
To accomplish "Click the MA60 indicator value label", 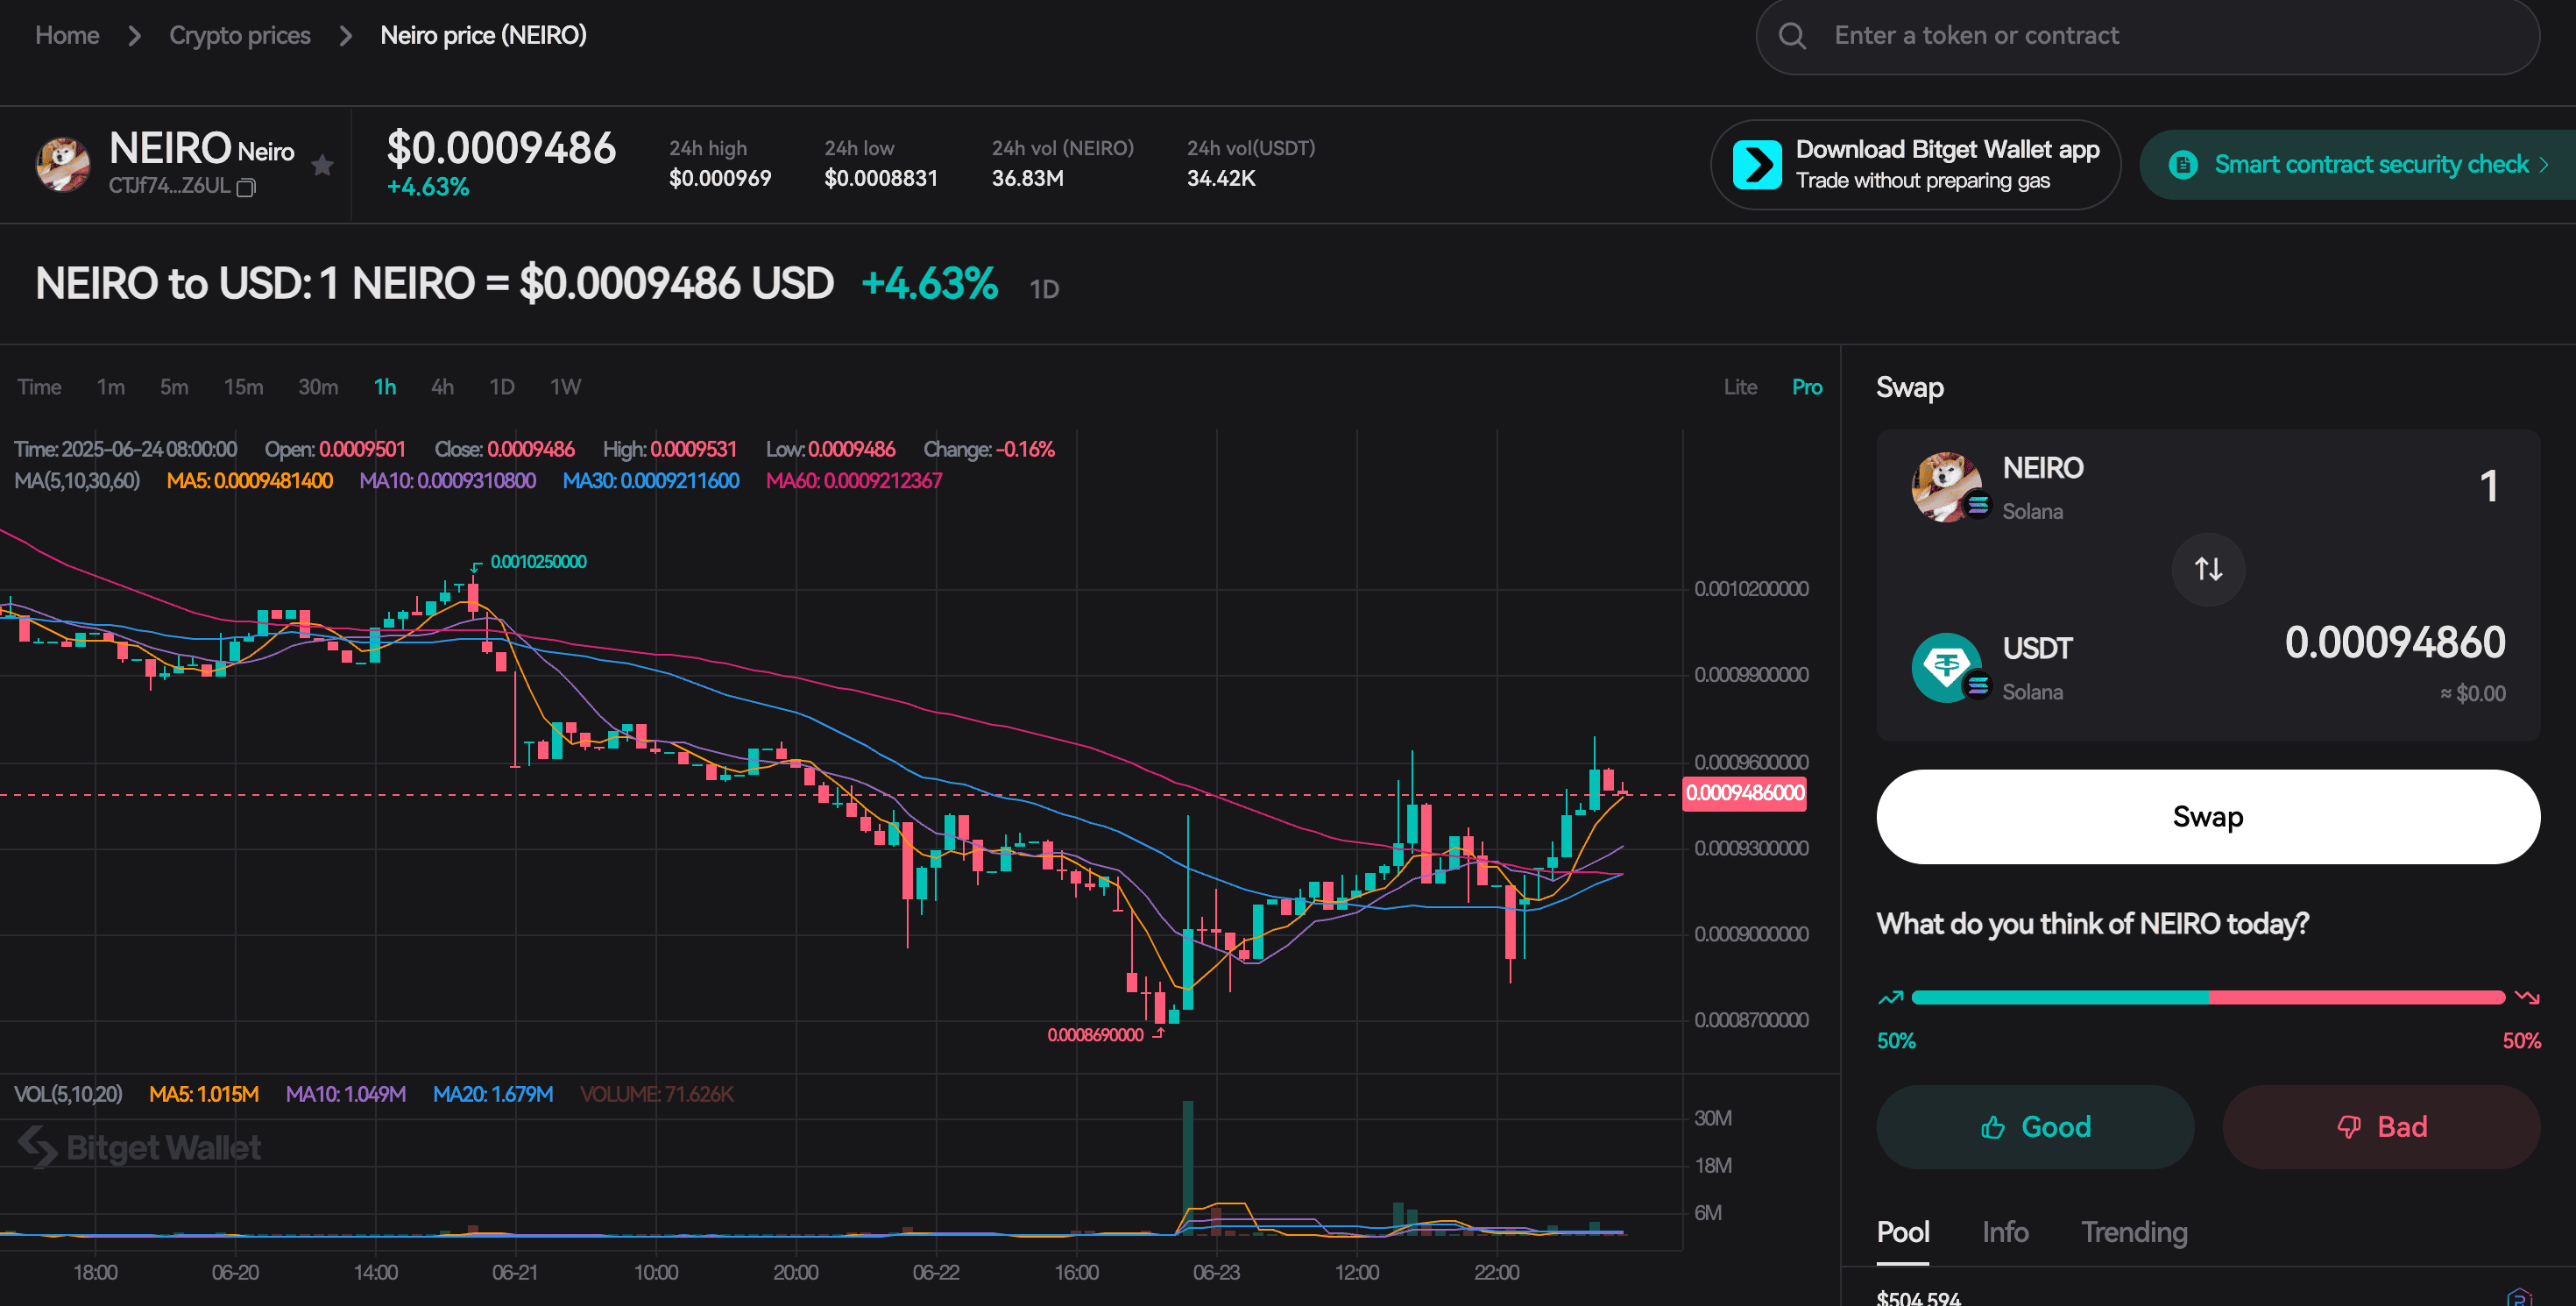I will click(854, 481).
